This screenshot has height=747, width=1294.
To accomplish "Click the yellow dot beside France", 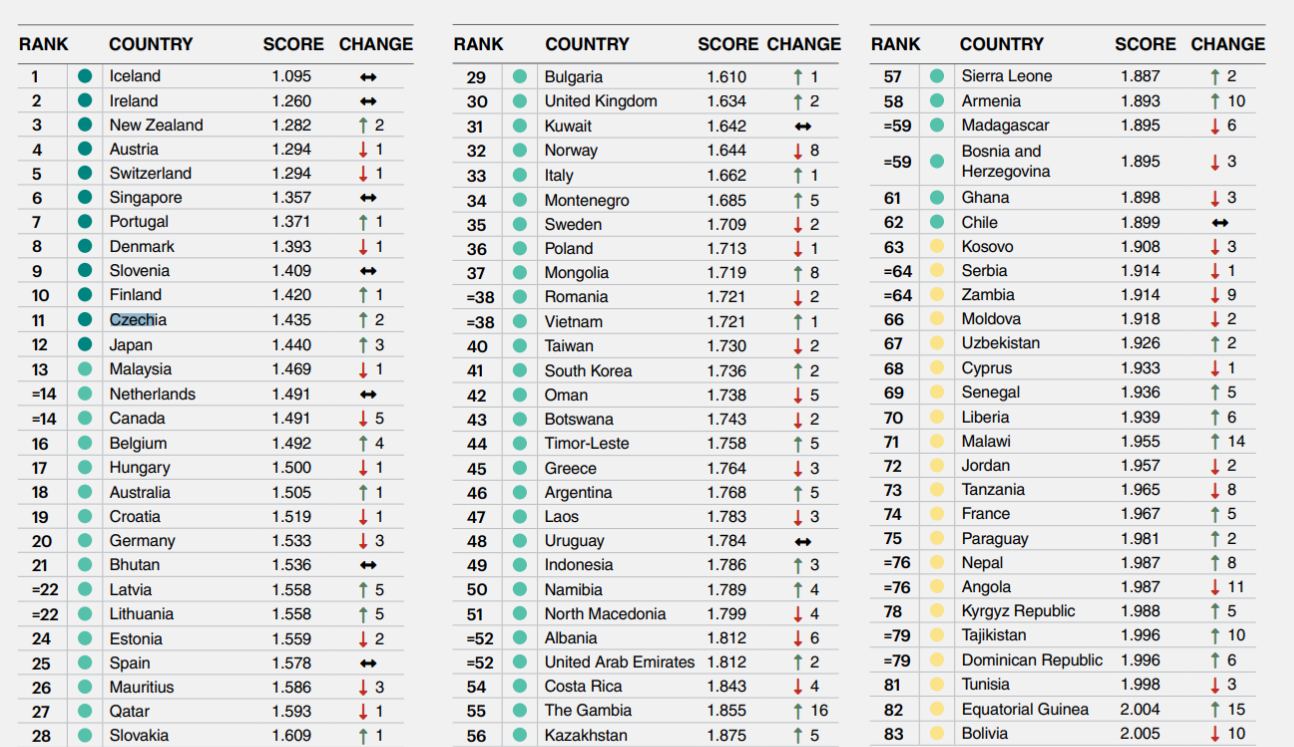I will [x=937, y=514].
